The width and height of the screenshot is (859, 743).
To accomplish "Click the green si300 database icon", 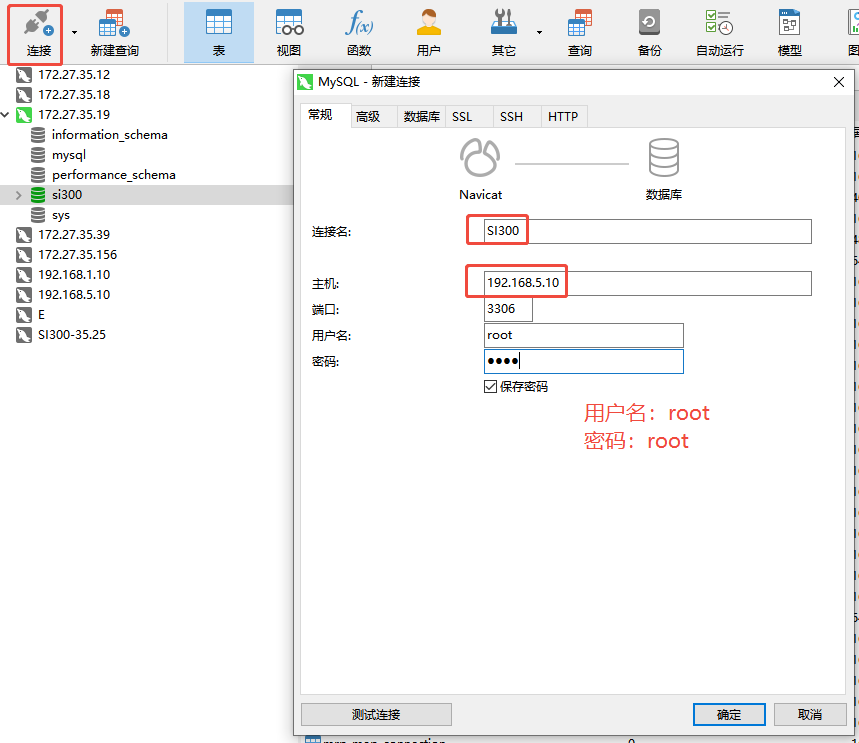I will tap(38, 195).
